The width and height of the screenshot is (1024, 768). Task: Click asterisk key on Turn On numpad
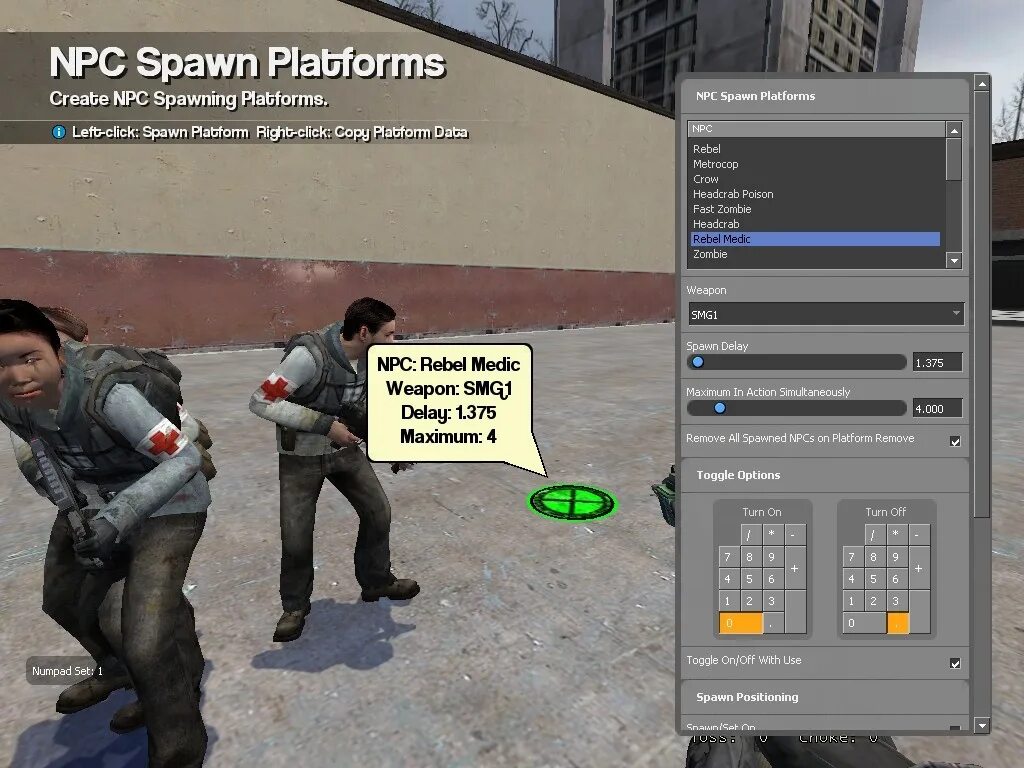[773, 535]
